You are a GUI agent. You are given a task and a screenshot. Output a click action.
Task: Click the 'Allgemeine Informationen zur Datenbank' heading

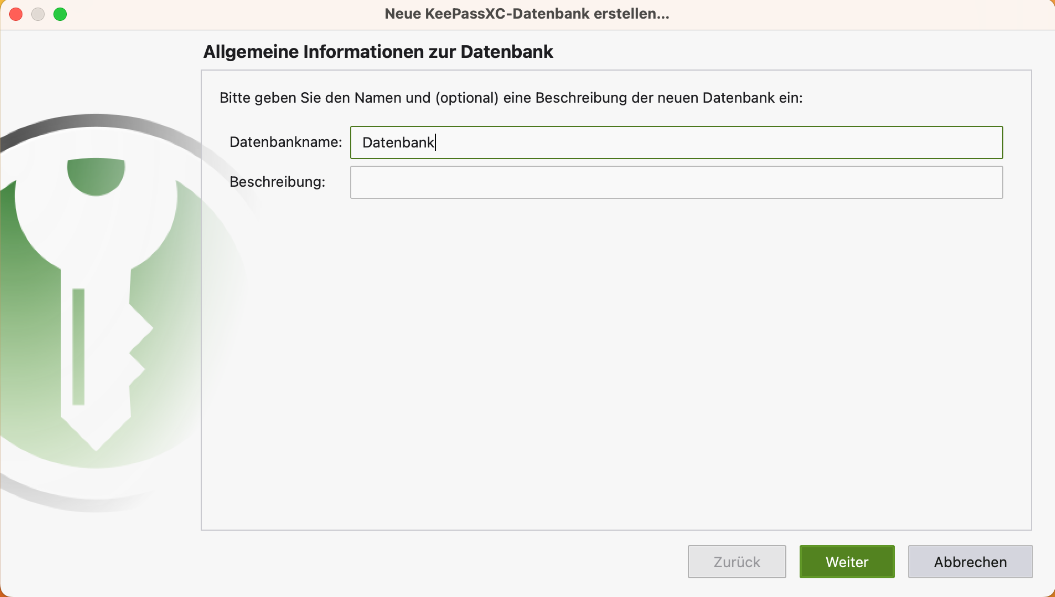tap(378, 51)
